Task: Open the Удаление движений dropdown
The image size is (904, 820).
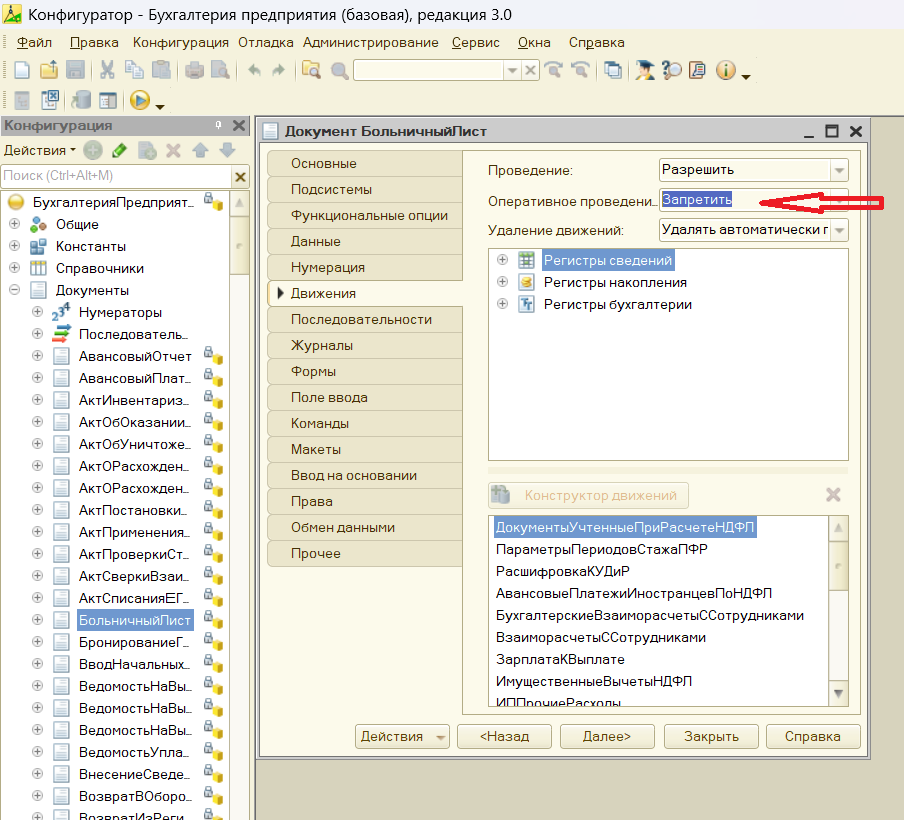Action: pyautogui.click(x=839, y=230)
